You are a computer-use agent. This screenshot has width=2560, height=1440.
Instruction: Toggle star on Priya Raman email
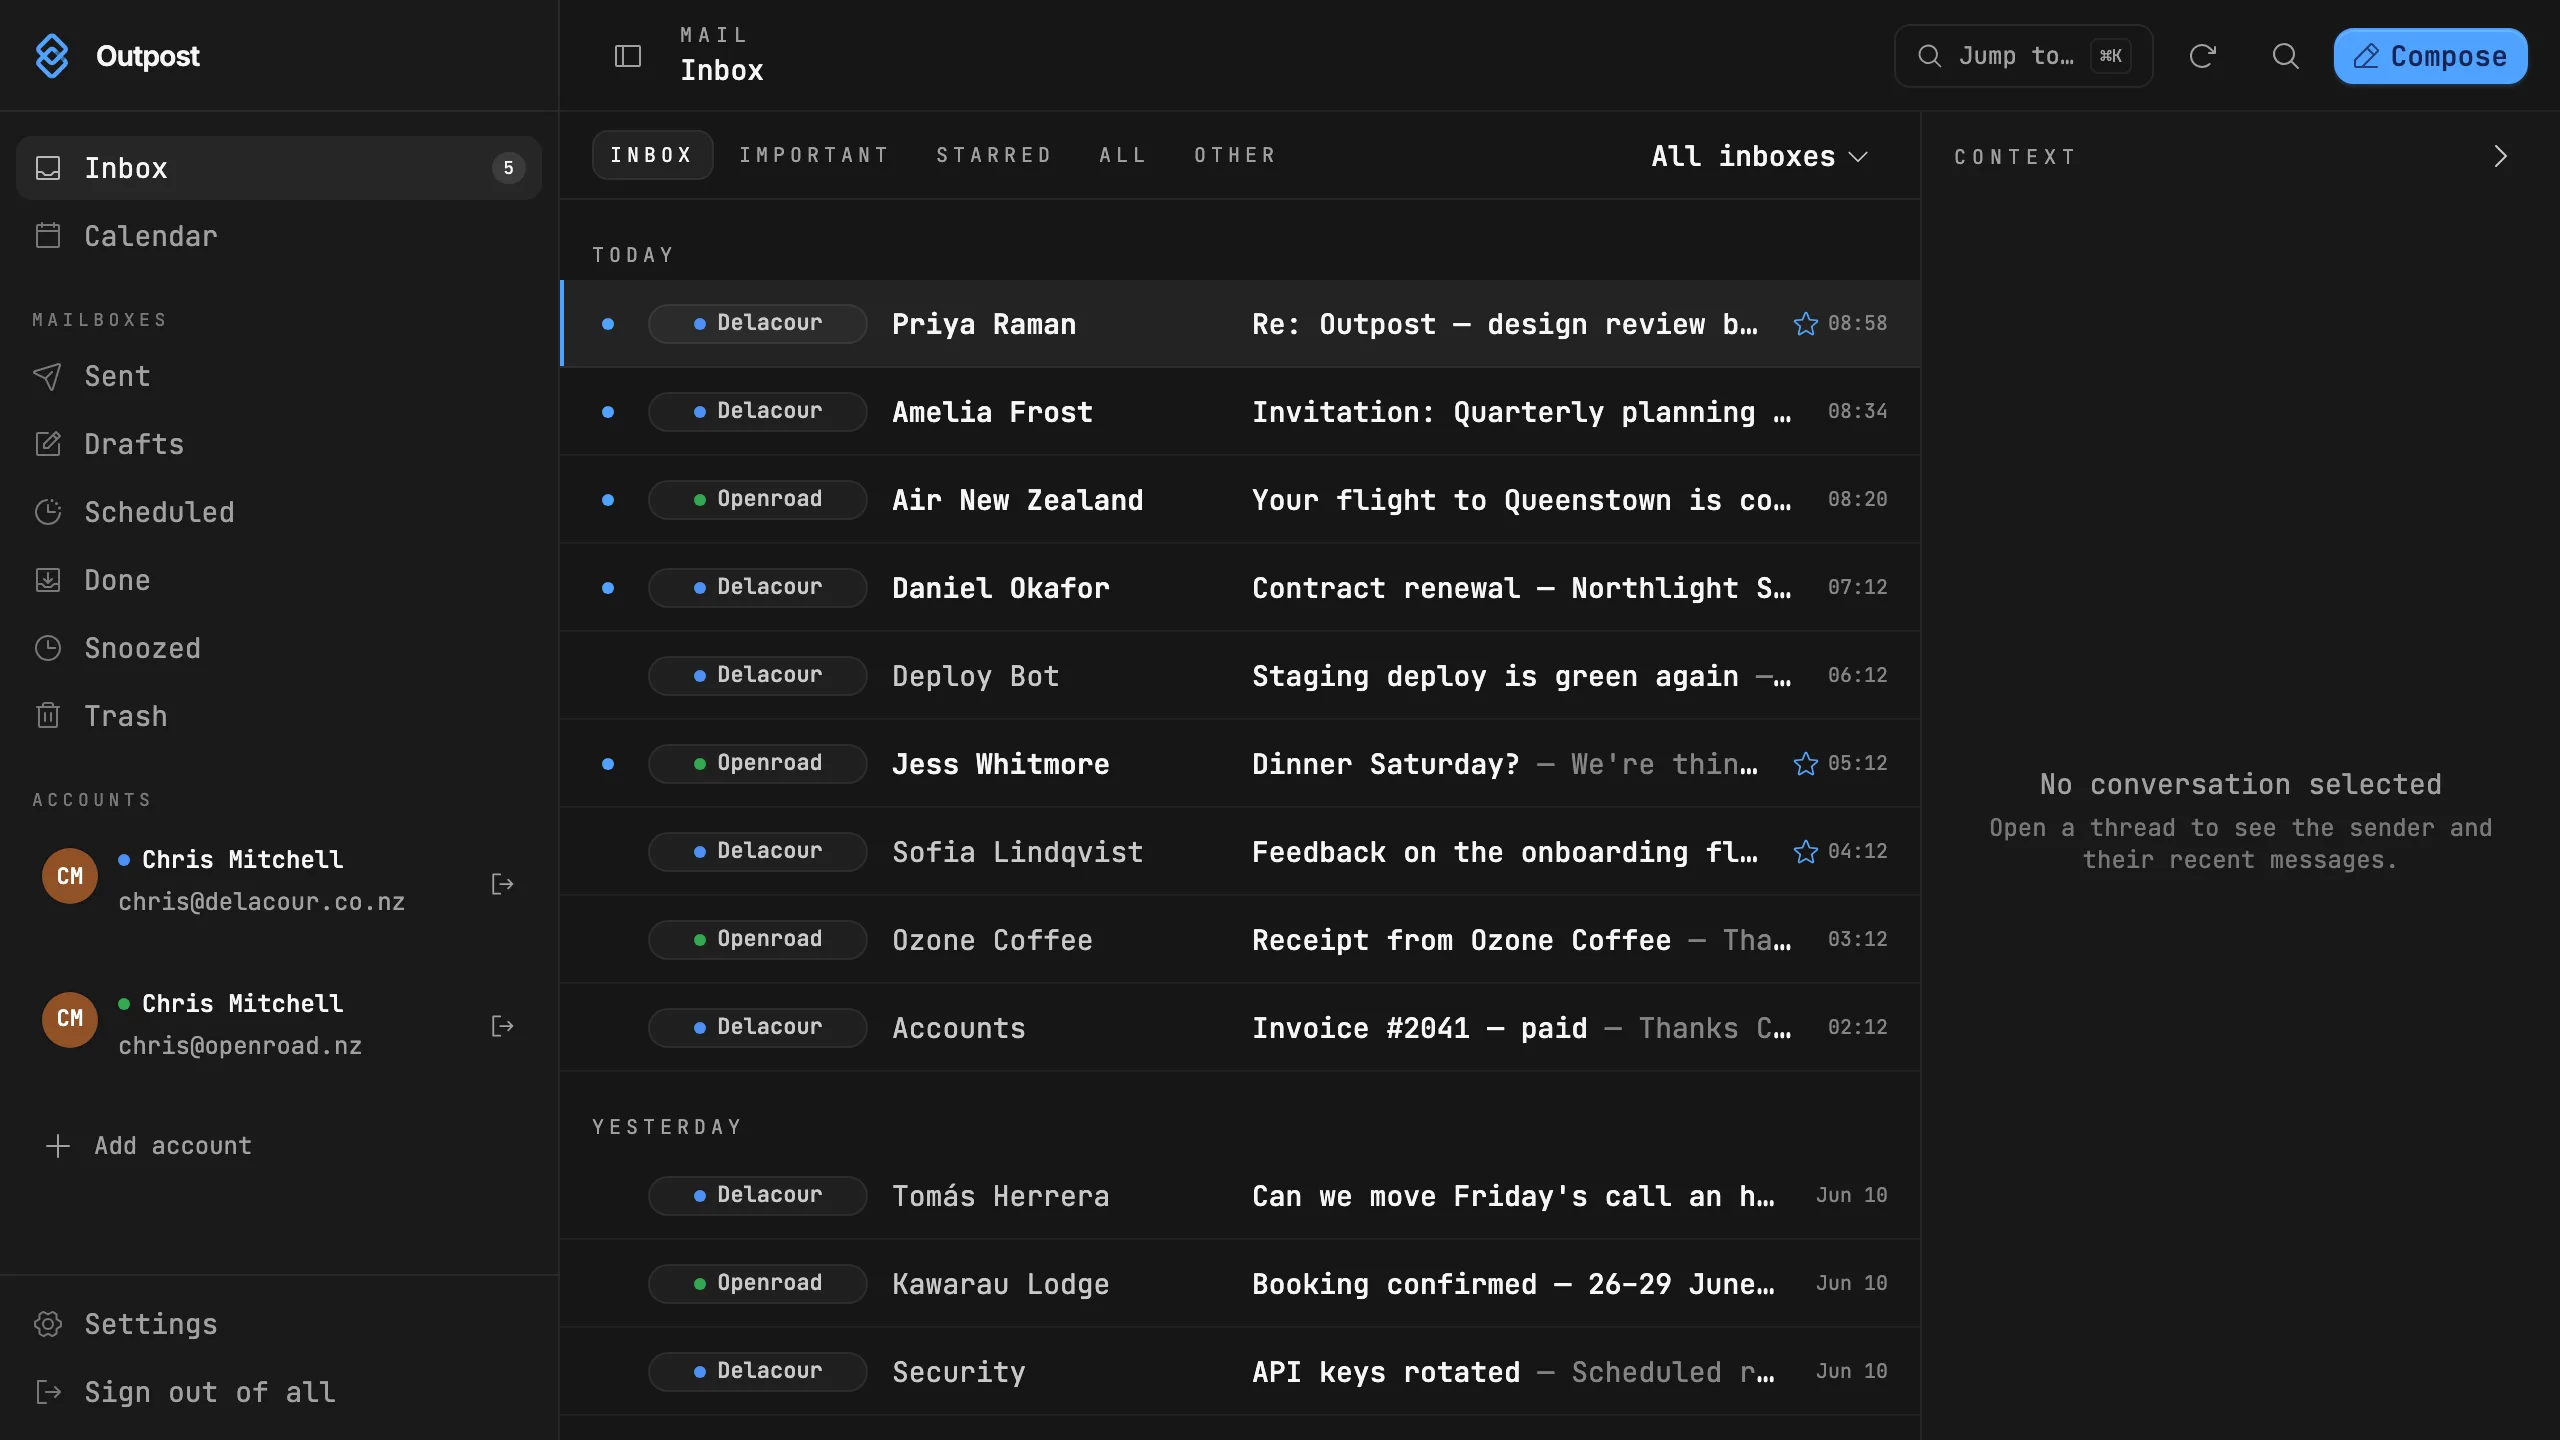pyautogui.click(x=1805, y=324)
